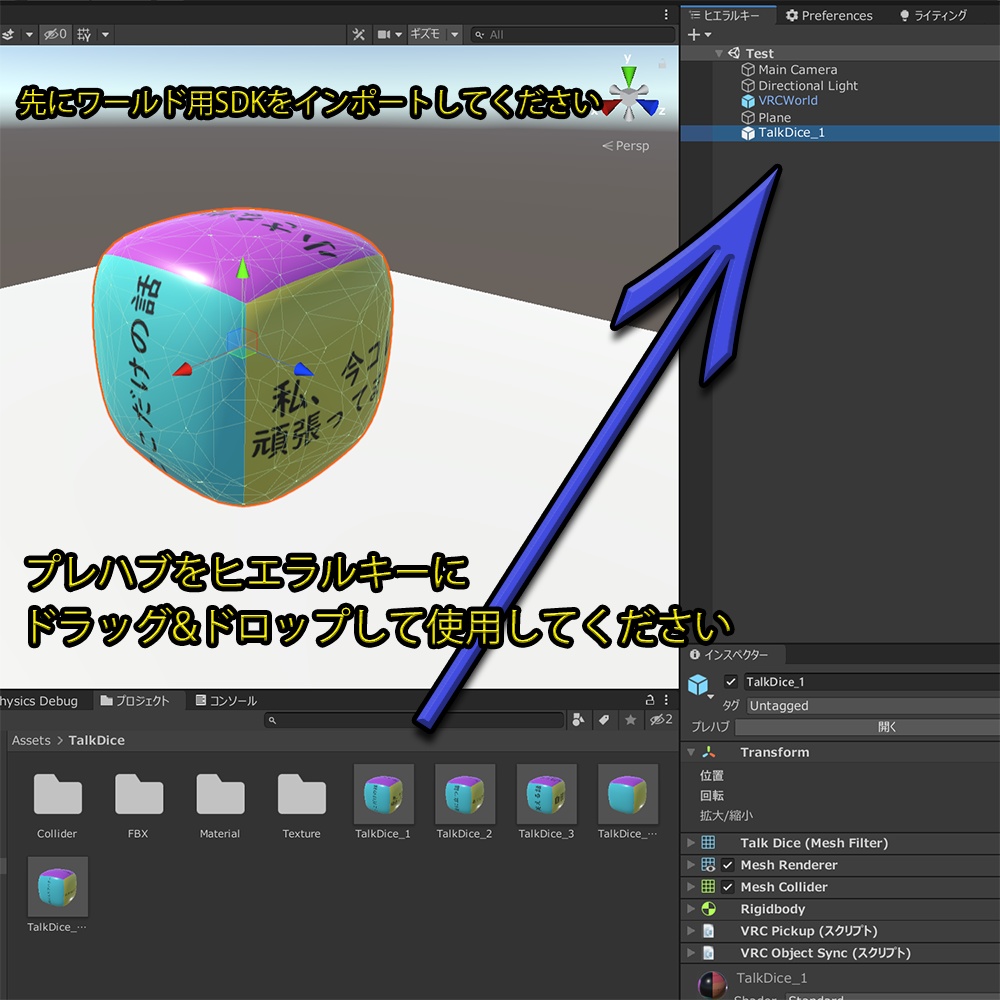Click the camera icon in the scene view toolbar

click(x=386, y=33)
